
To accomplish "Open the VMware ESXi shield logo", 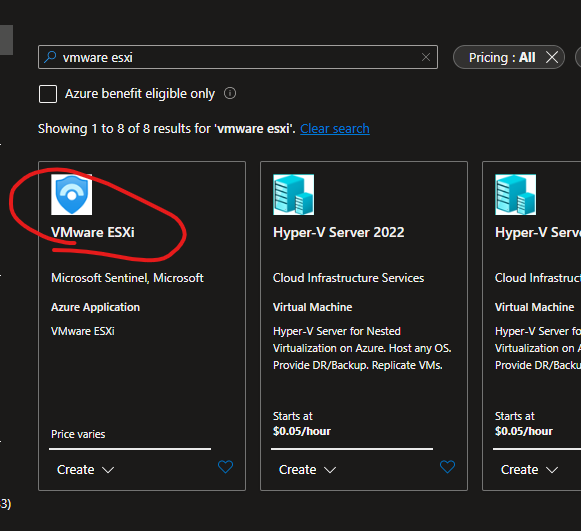I will tap(72, 195).
